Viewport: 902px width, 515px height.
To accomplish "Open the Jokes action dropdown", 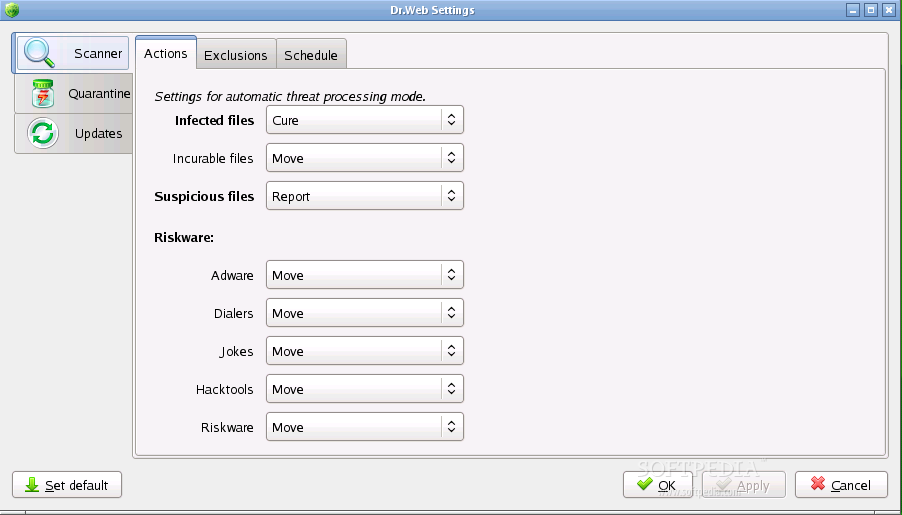I will click(365, 350).
